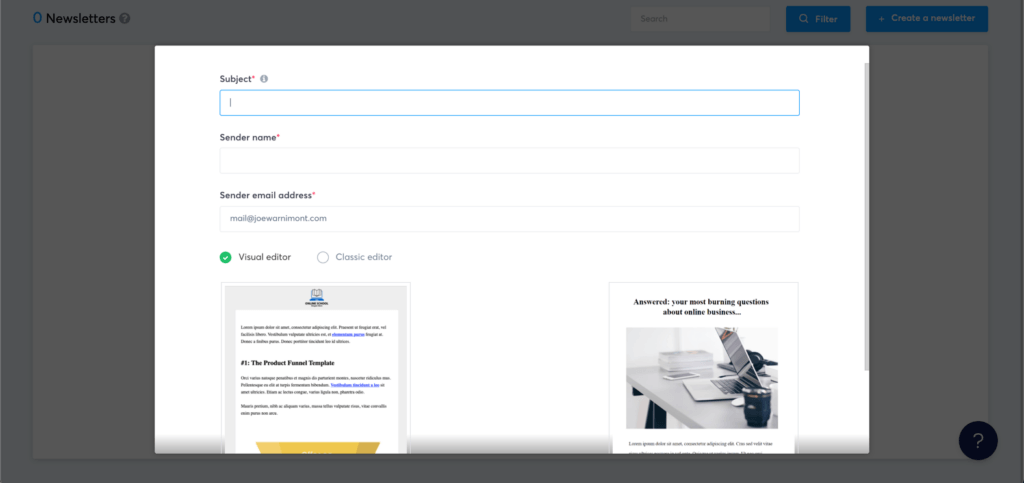Click the Classic editor label text

[x=363, y=257]
